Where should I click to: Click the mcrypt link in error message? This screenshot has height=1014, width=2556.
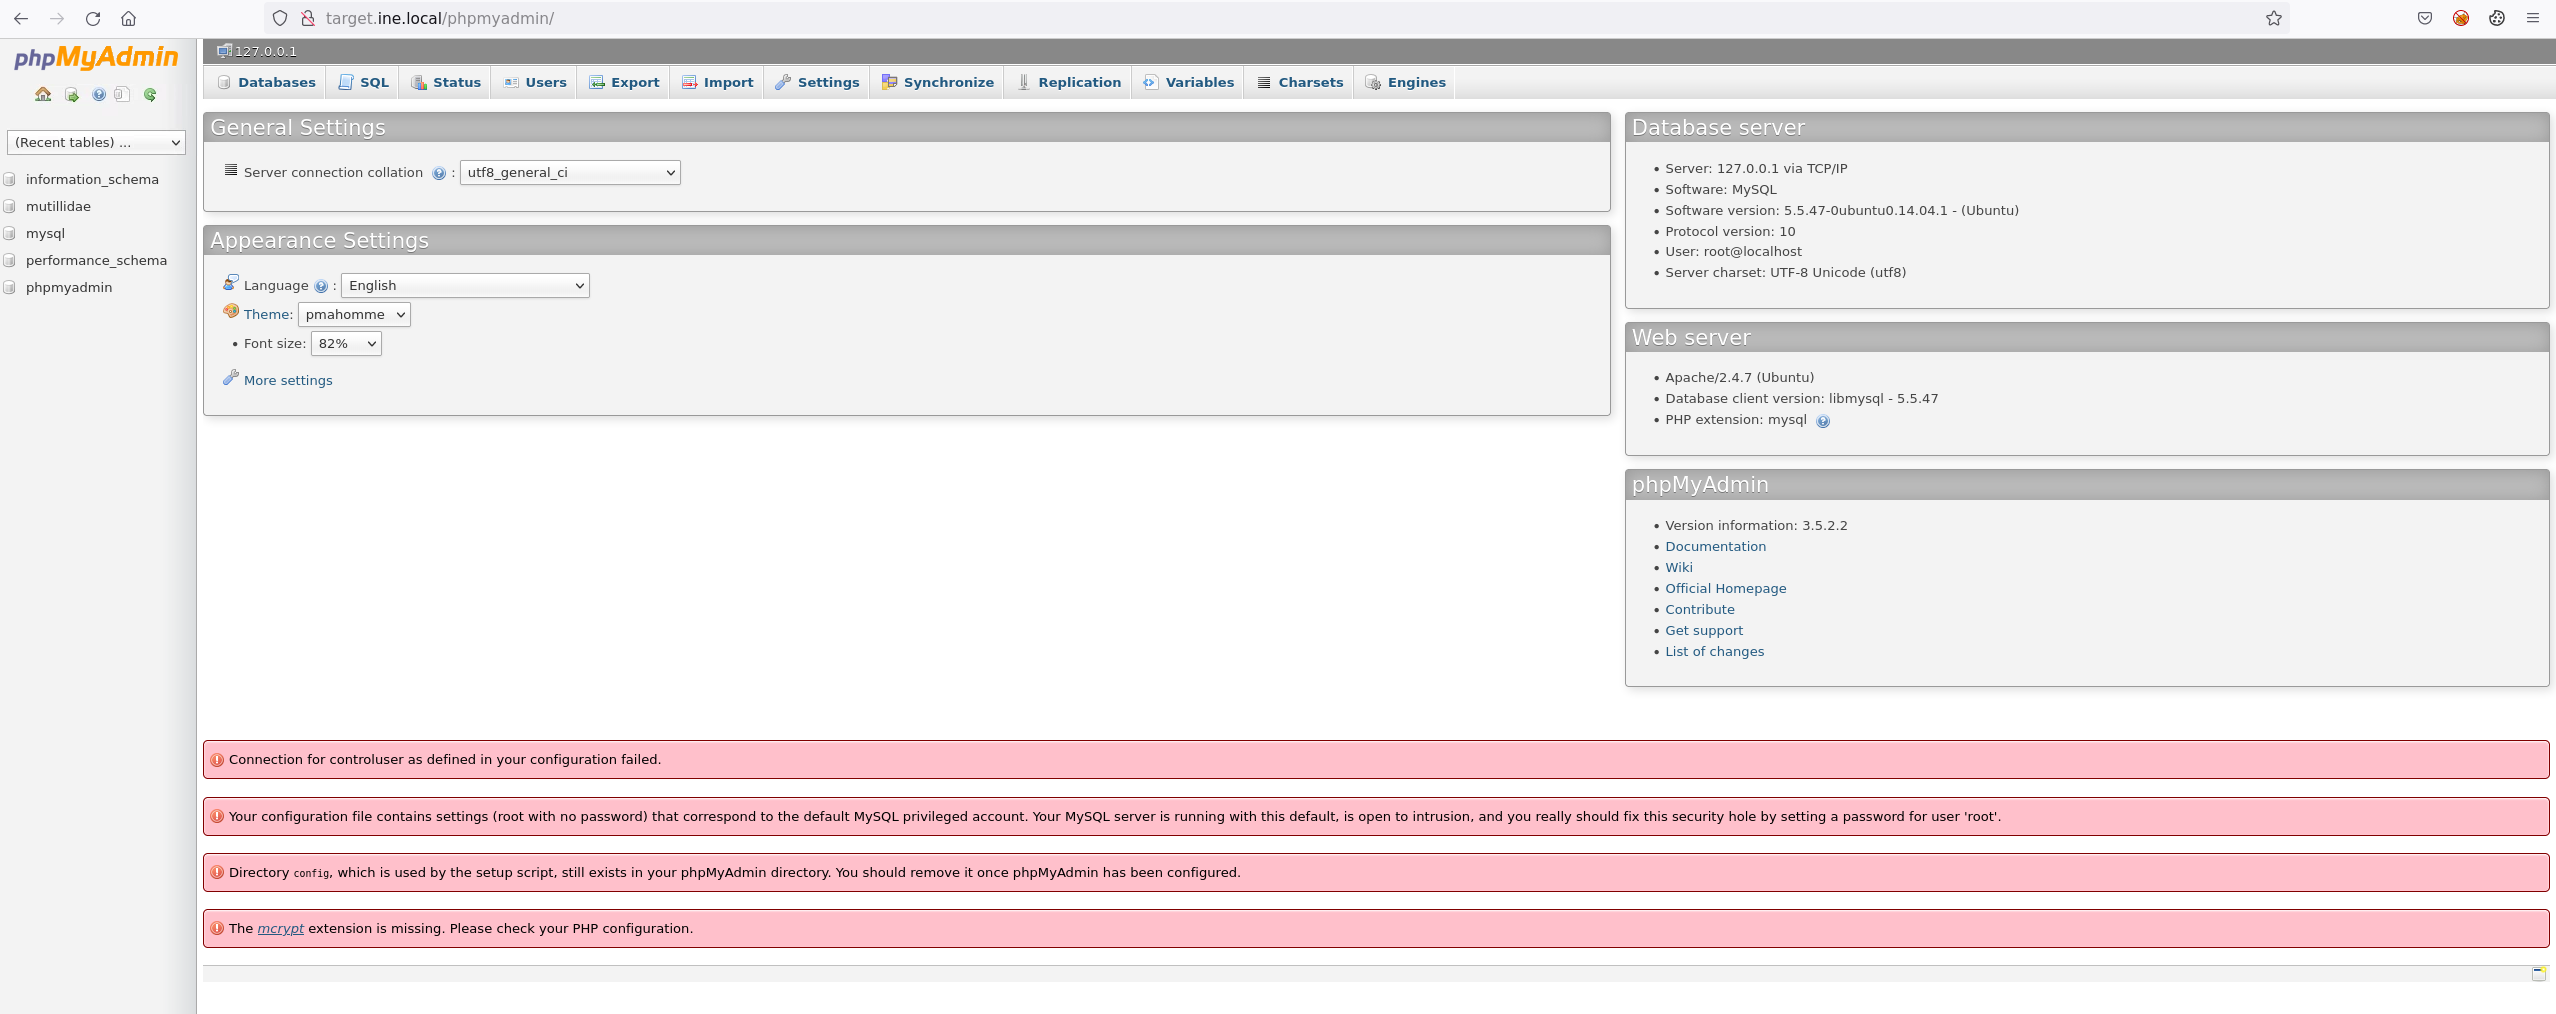pos(281,929)
